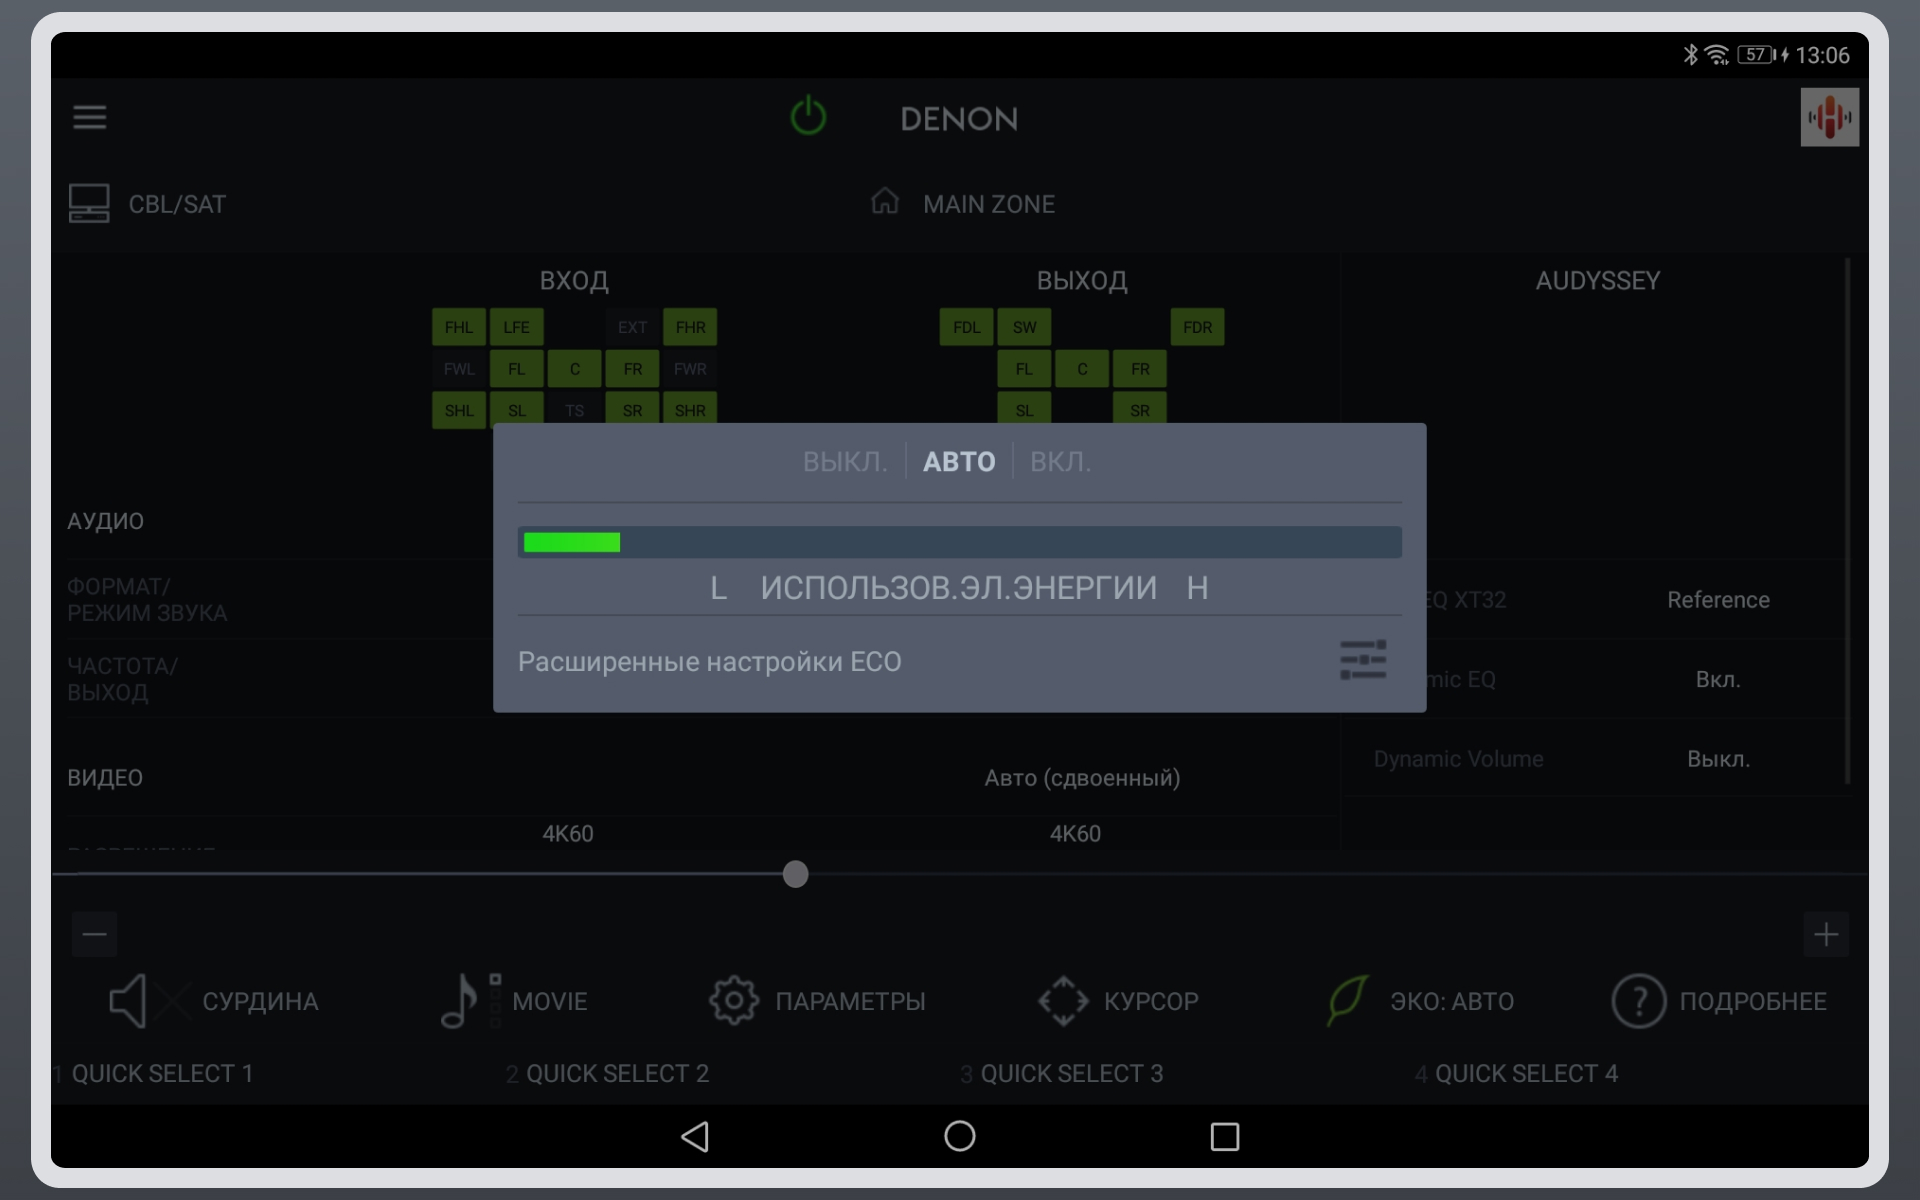This screenshot has width=1920, height=1200.
Task: Increase volume with the plus button
Action: 1826,935
